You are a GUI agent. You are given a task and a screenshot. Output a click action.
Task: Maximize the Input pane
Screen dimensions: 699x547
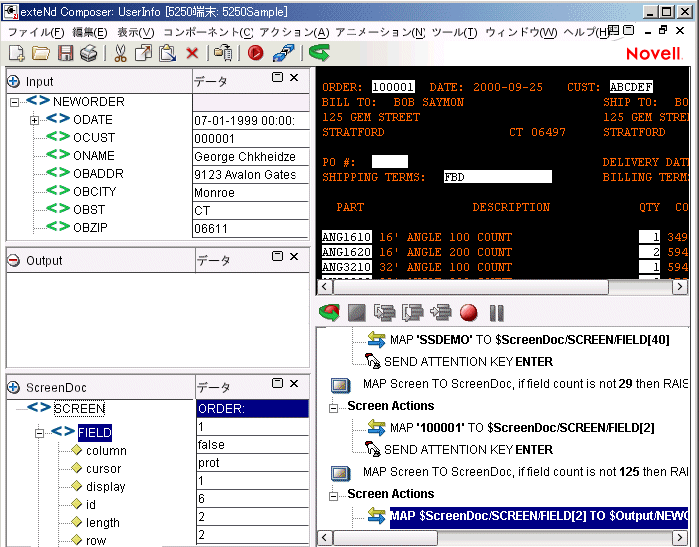tap(277, 77)
